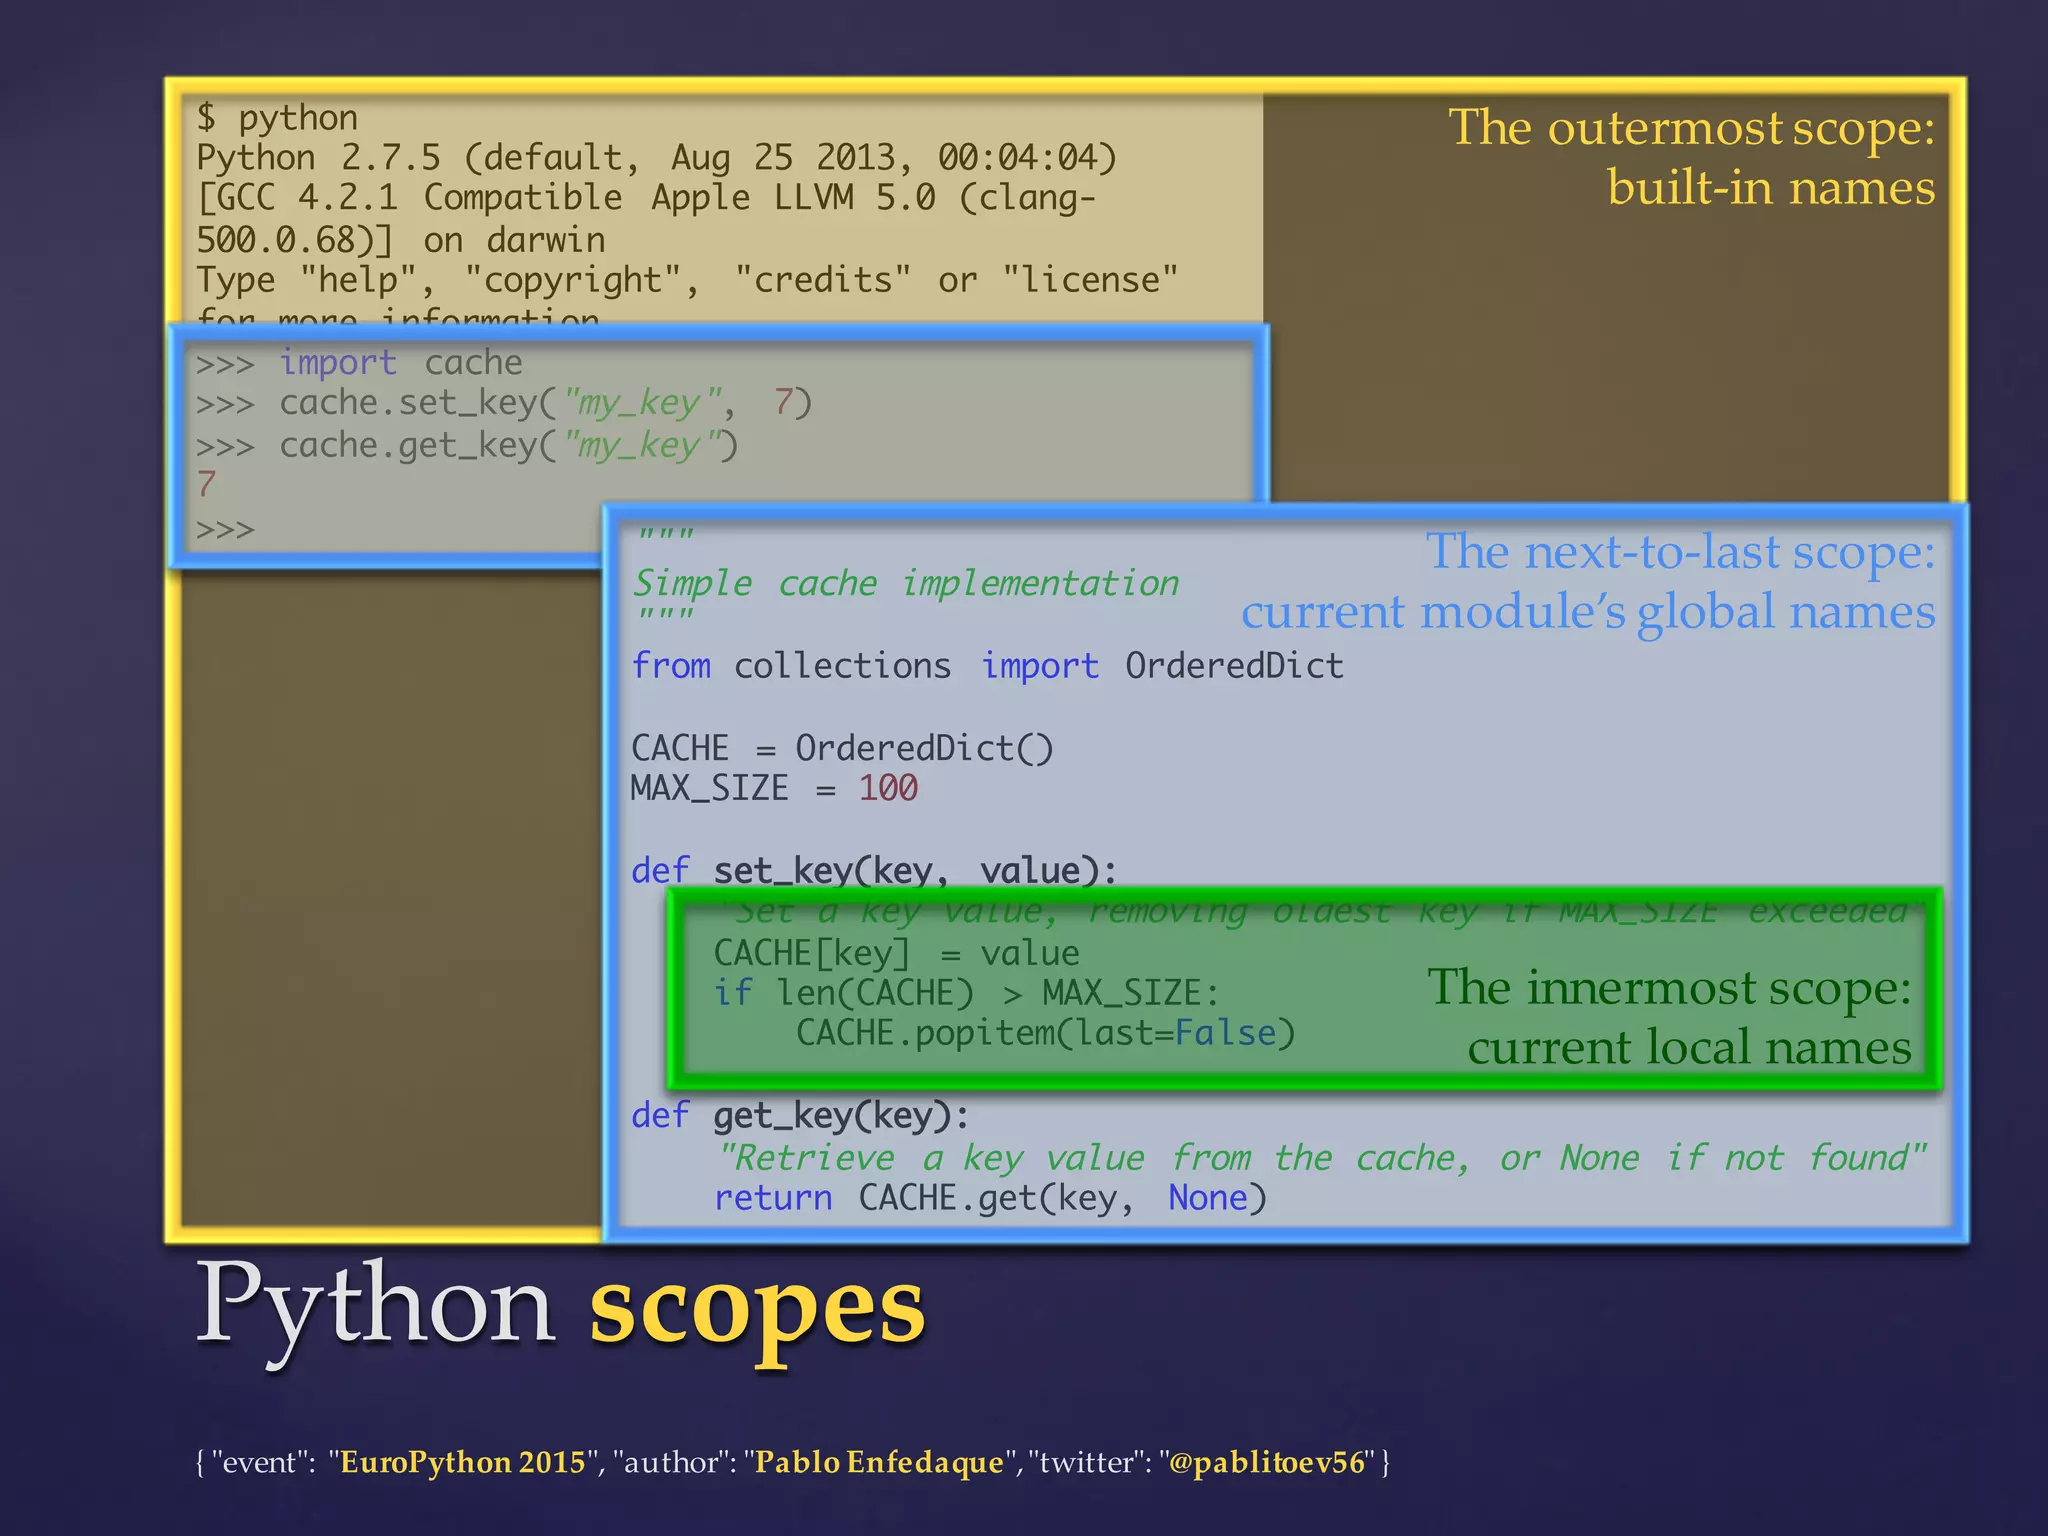The width and height of the screenshot is (2048, 1536).
Task: Click the '>>> import cache' line
Action: pyautogui.click(x=359, y=362)
